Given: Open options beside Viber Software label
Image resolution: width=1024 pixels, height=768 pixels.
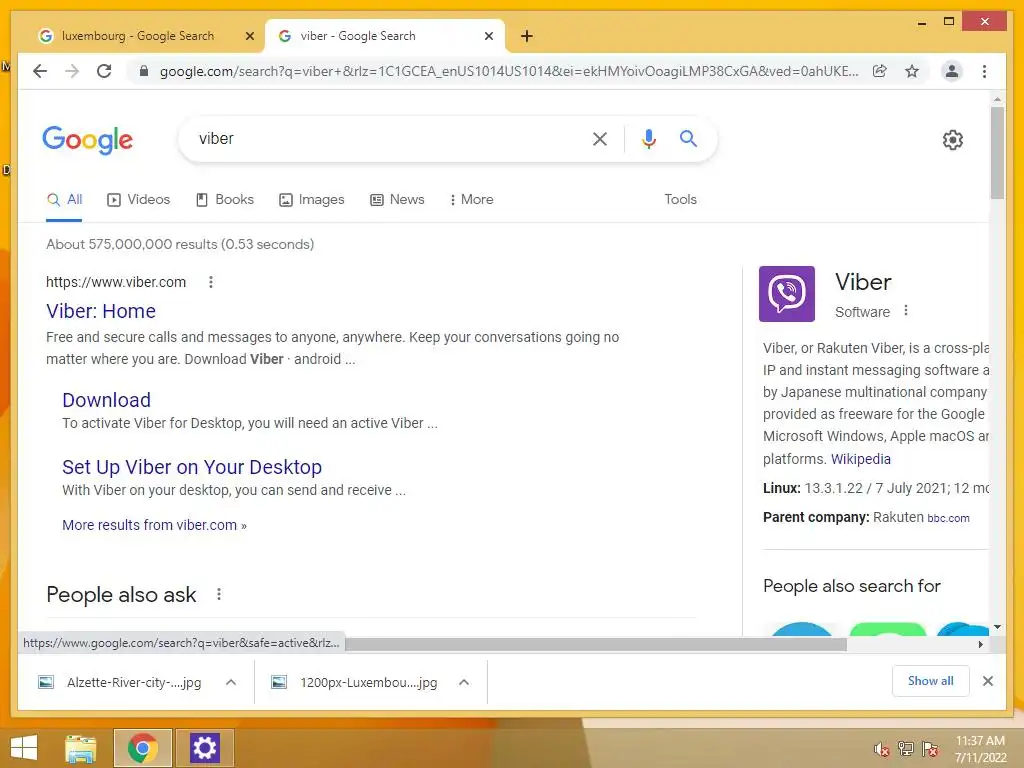Looking at the screenshot, I should point(906,310).
